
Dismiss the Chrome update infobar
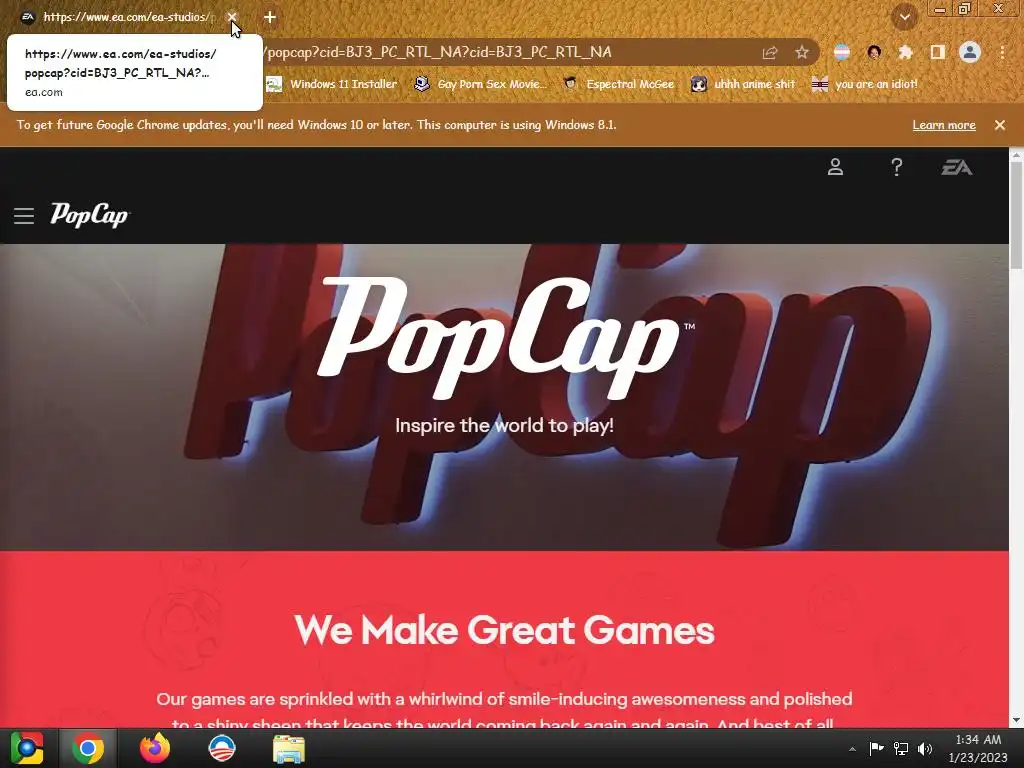(1000, 125)
